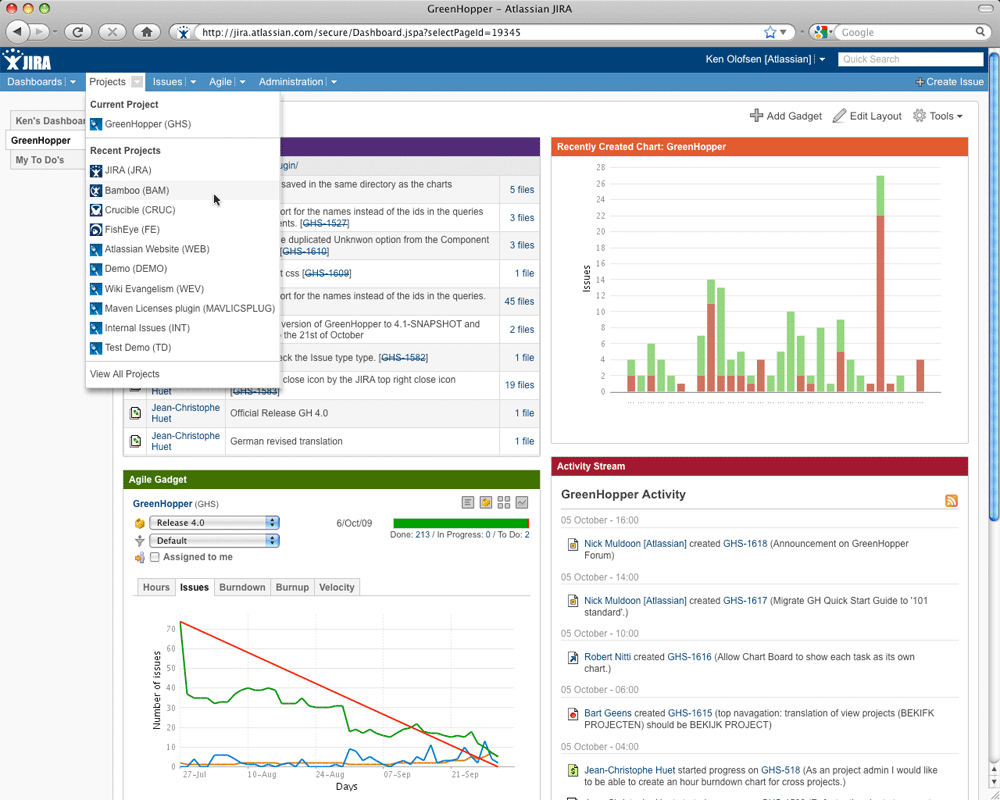The height and width of the screenshot is (800, 1000).
Task: Expand the Agile menu arrow
Action: [x=242, y=82]
